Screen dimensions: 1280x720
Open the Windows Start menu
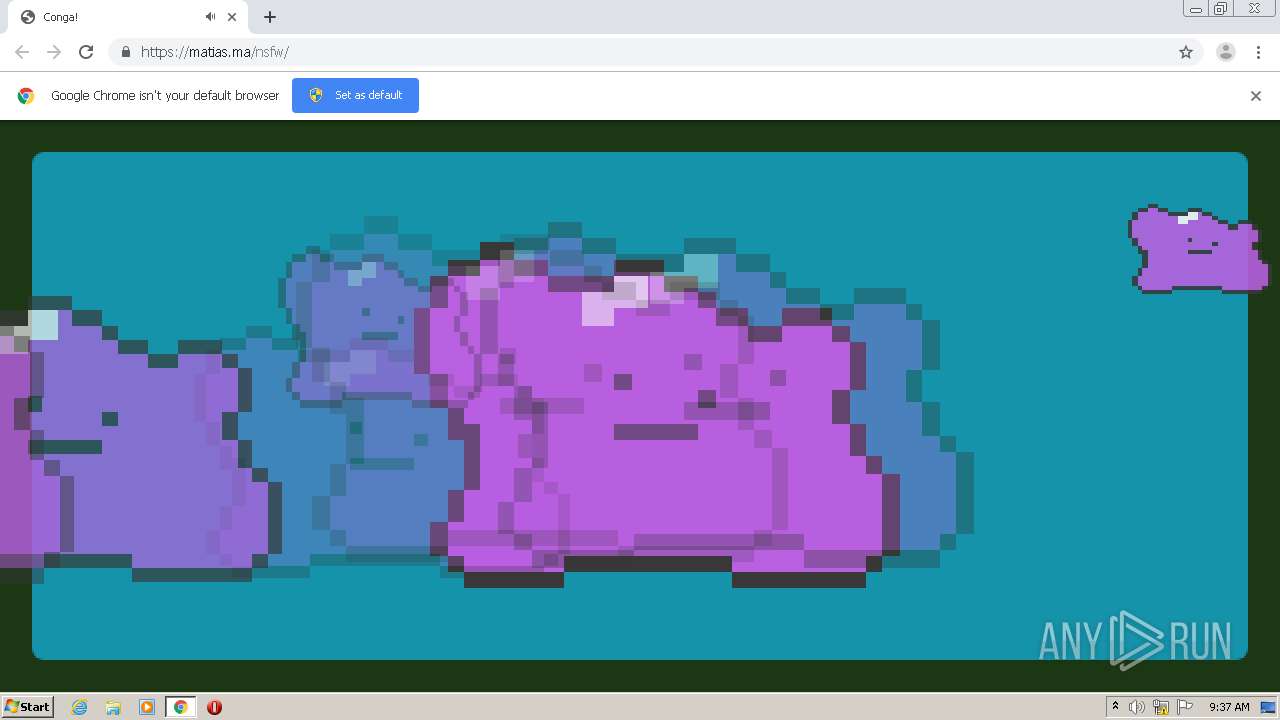(x=28, y=706)
